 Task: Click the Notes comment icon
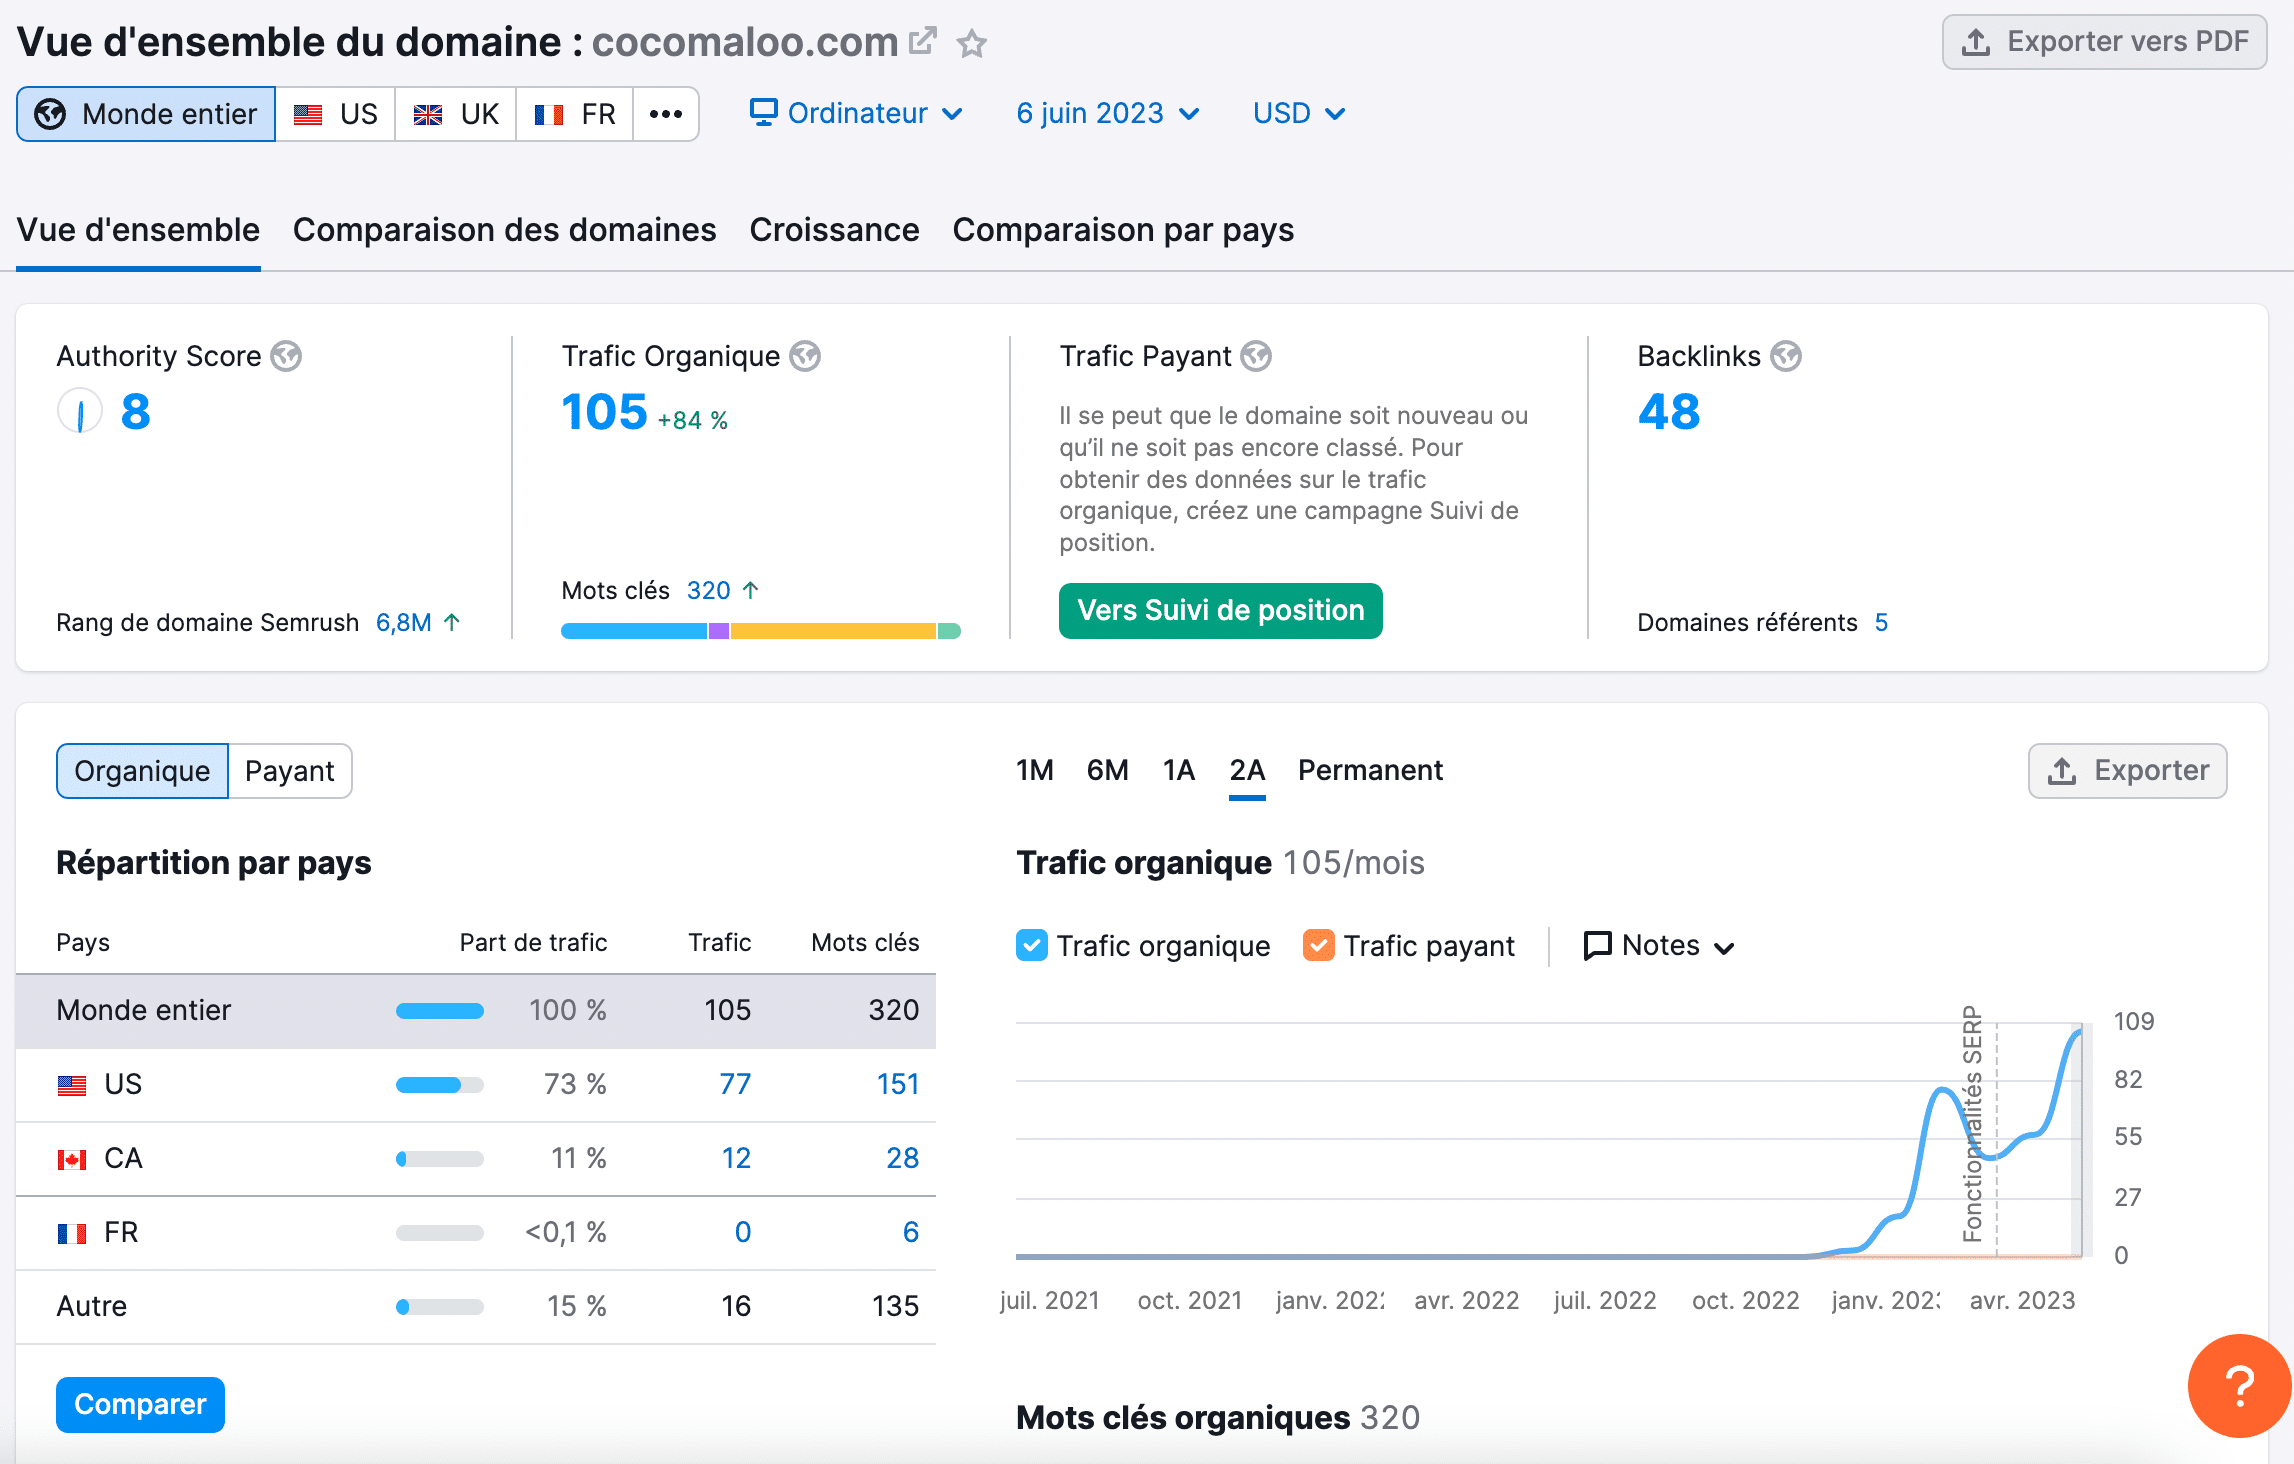1597,945
